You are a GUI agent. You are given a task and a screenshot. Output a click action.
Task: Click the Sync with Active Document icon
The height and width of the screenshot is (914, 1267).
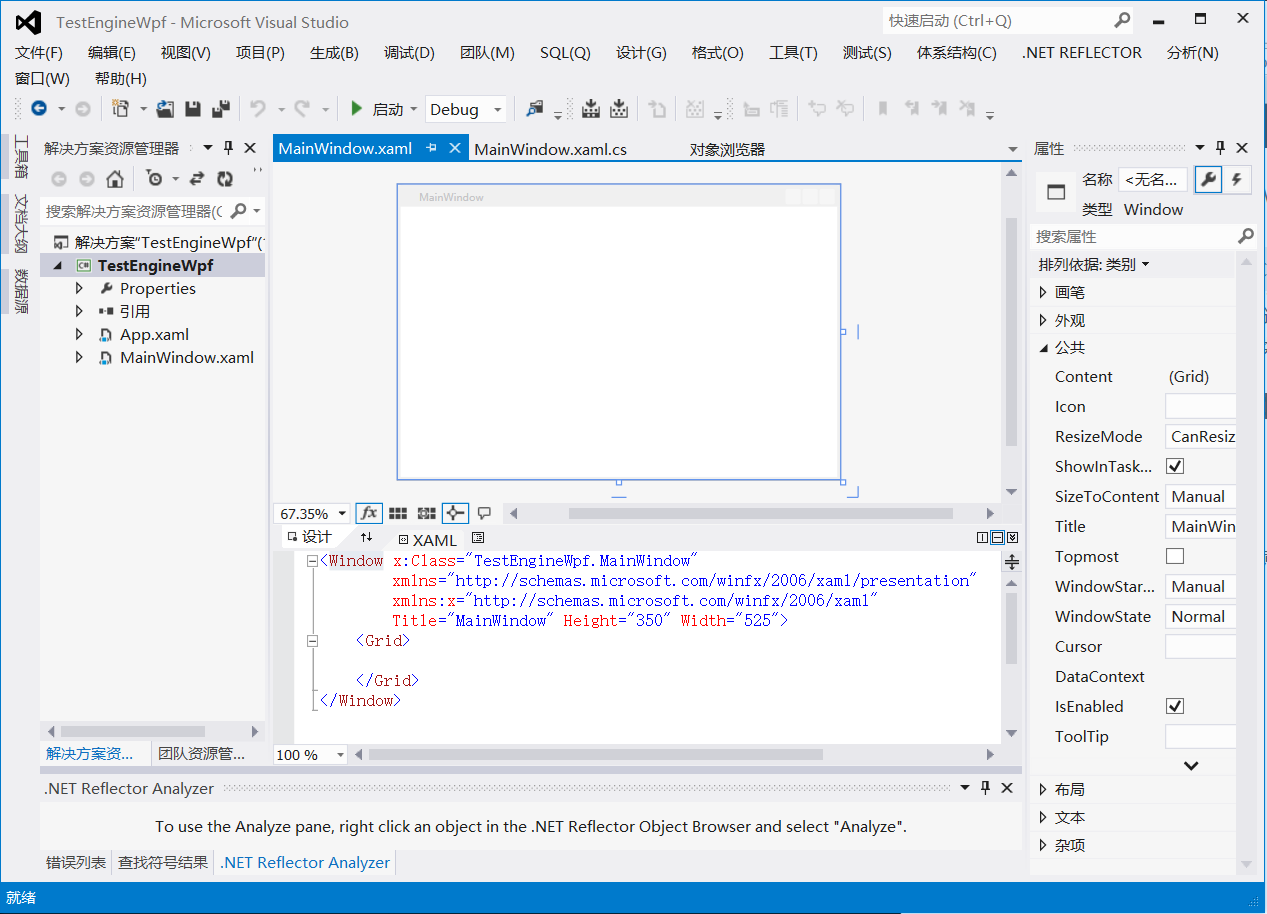(x=197, y=179)
